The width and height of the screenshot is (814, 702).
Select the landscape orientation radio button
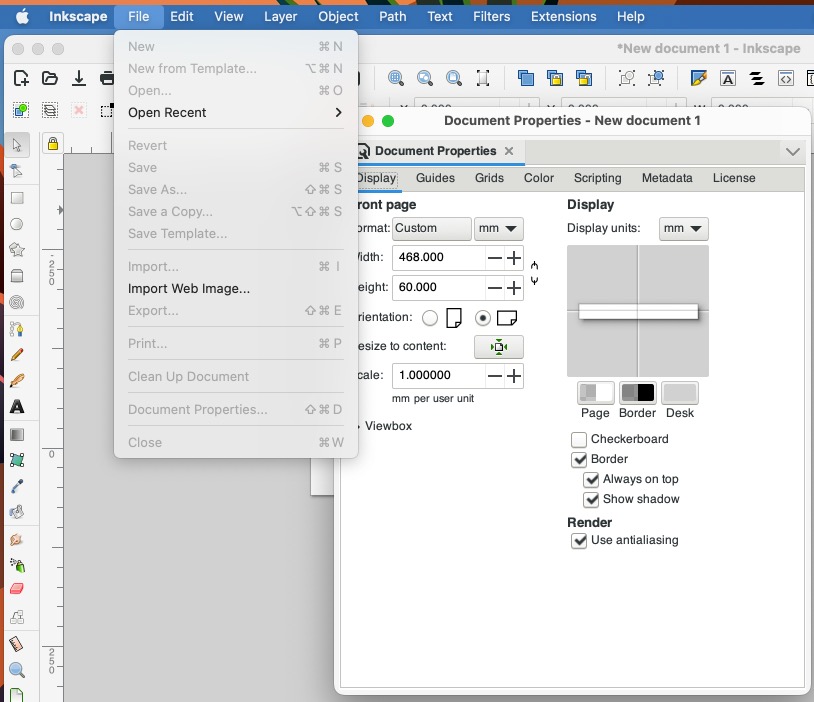[x=483, y=318]
